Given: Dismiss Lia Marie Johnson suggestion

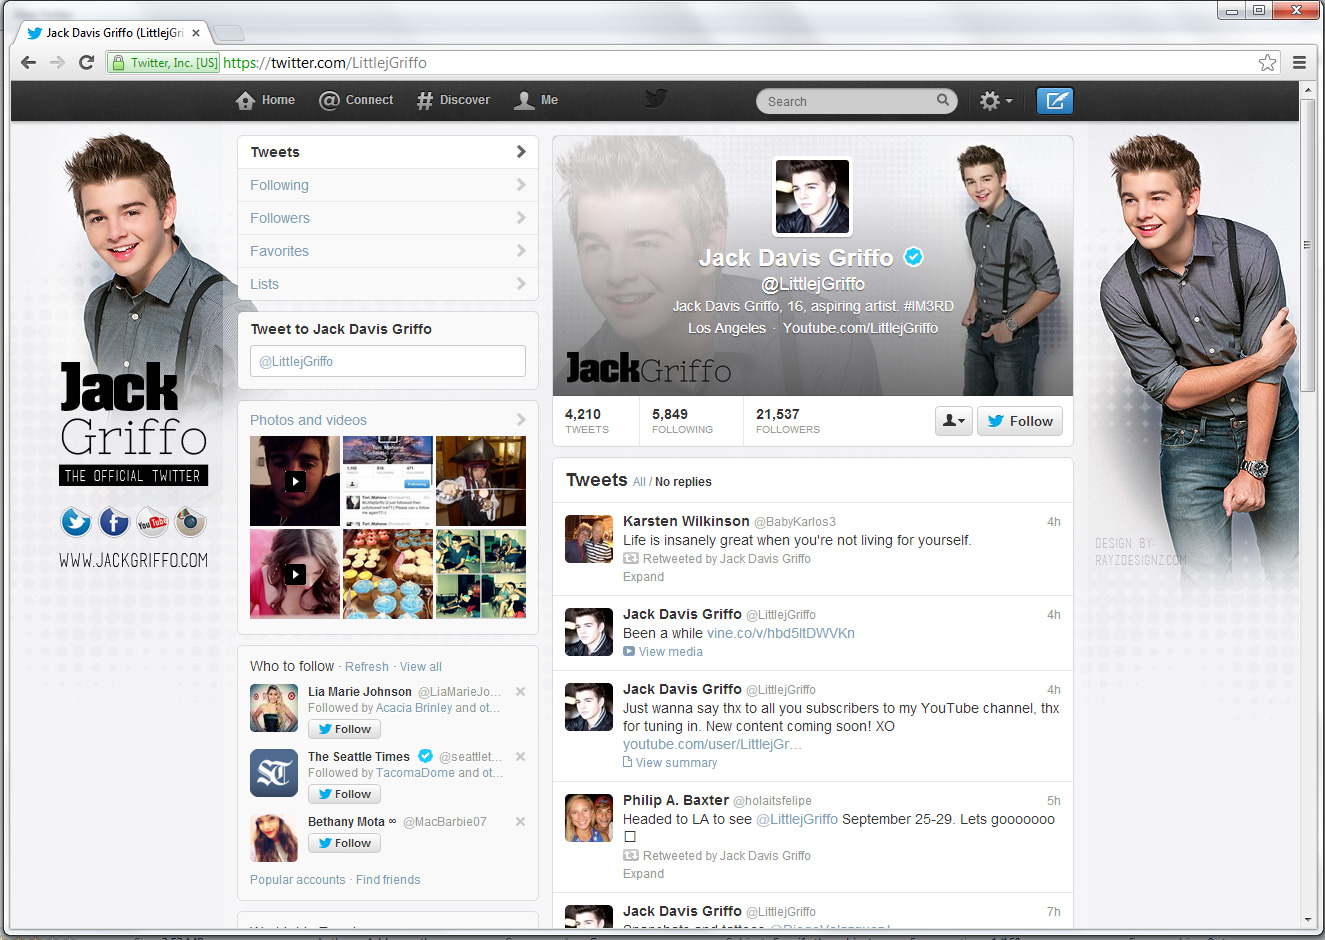Looking at the screenshot, I should (x=520, y=692).
